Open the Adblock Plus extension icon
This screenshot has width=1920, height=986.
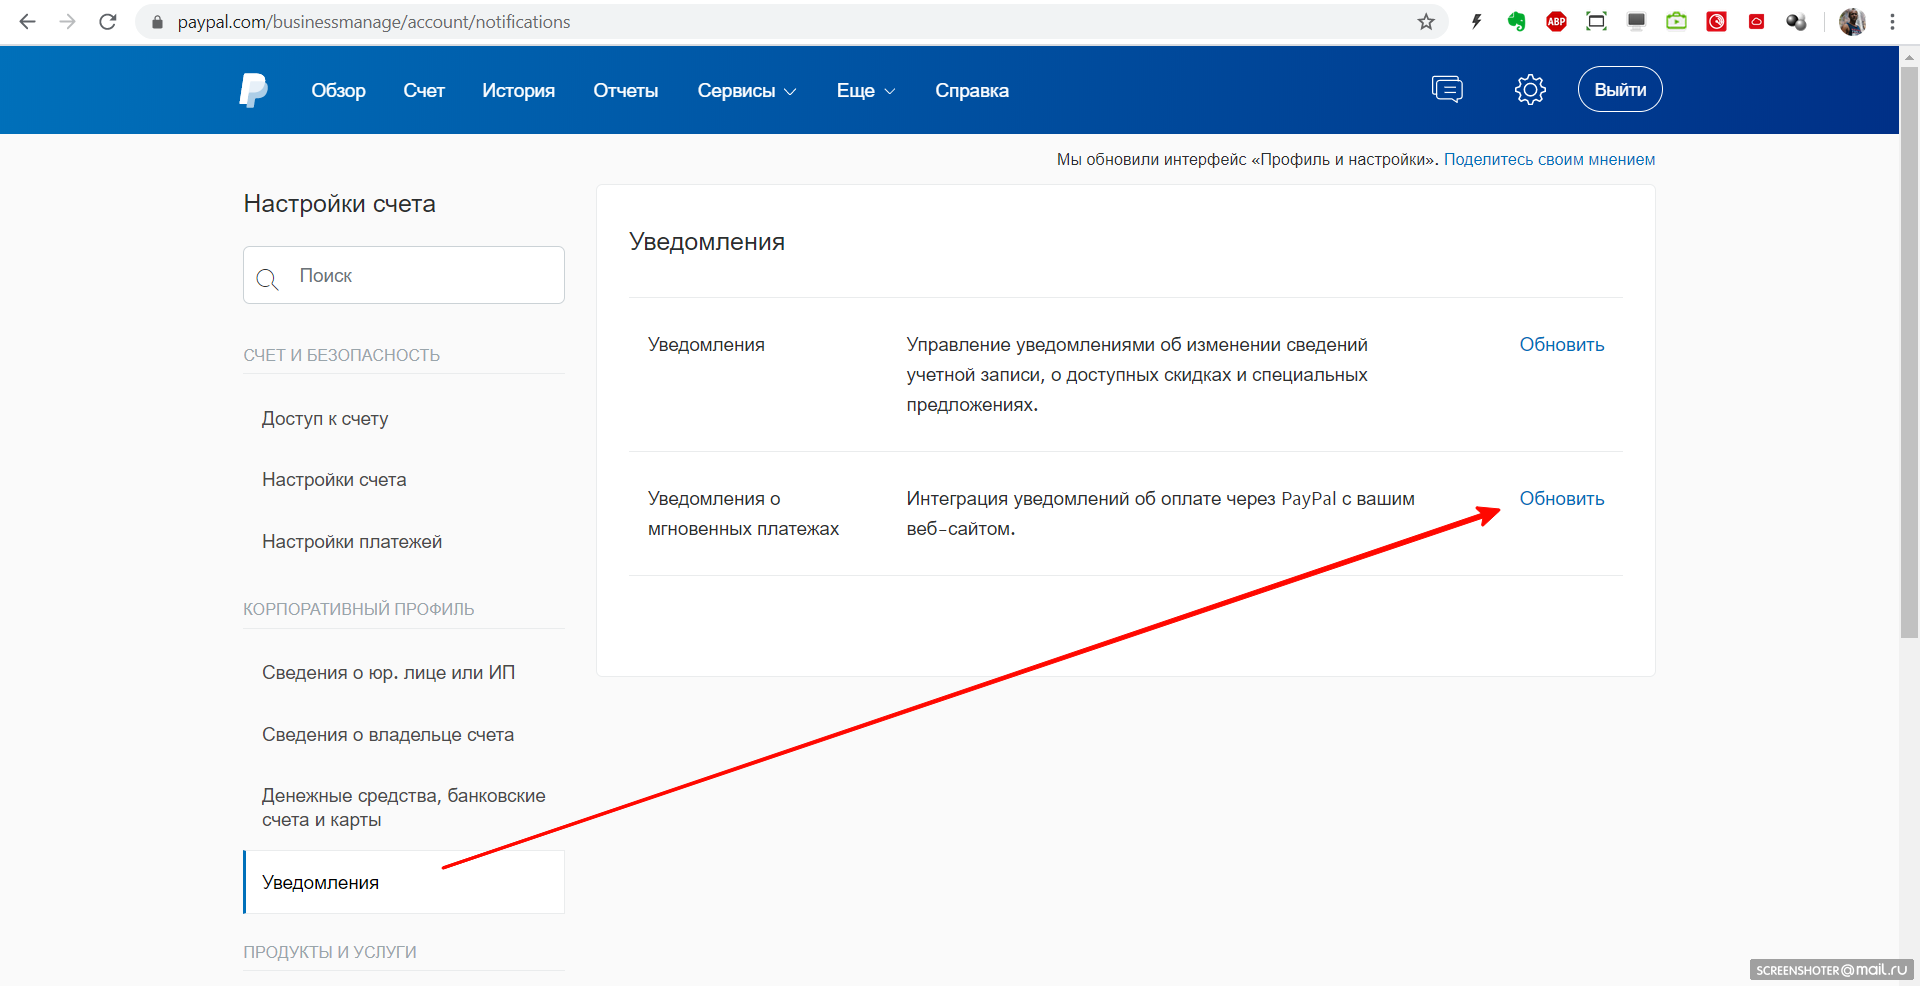[1556, 22]
